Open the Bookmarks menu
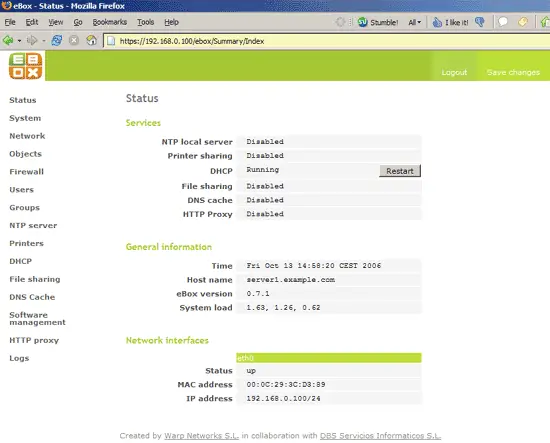 tap(110, 22)
